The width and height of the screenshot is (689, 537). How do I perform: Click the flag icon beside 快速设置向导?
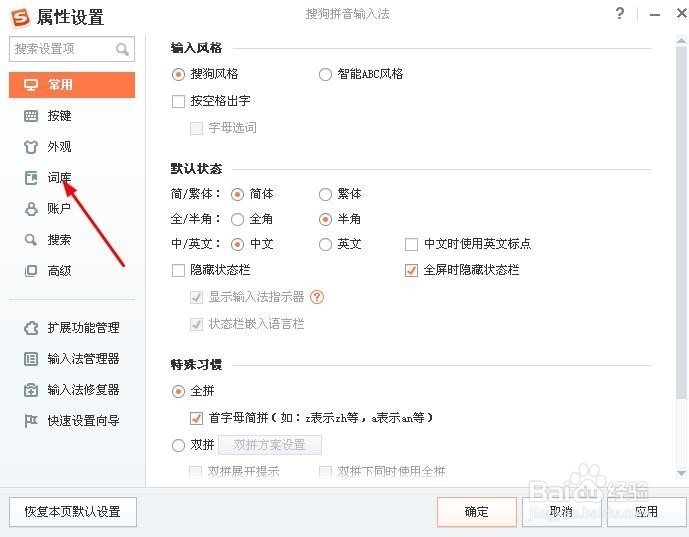[x=31, y=421]
